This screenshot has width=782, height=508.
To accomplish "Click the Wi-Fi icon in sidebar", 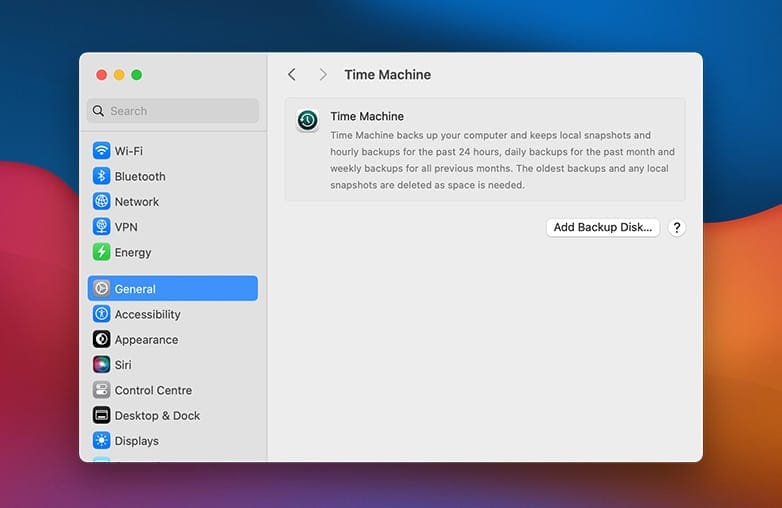I will click(101, 151).
